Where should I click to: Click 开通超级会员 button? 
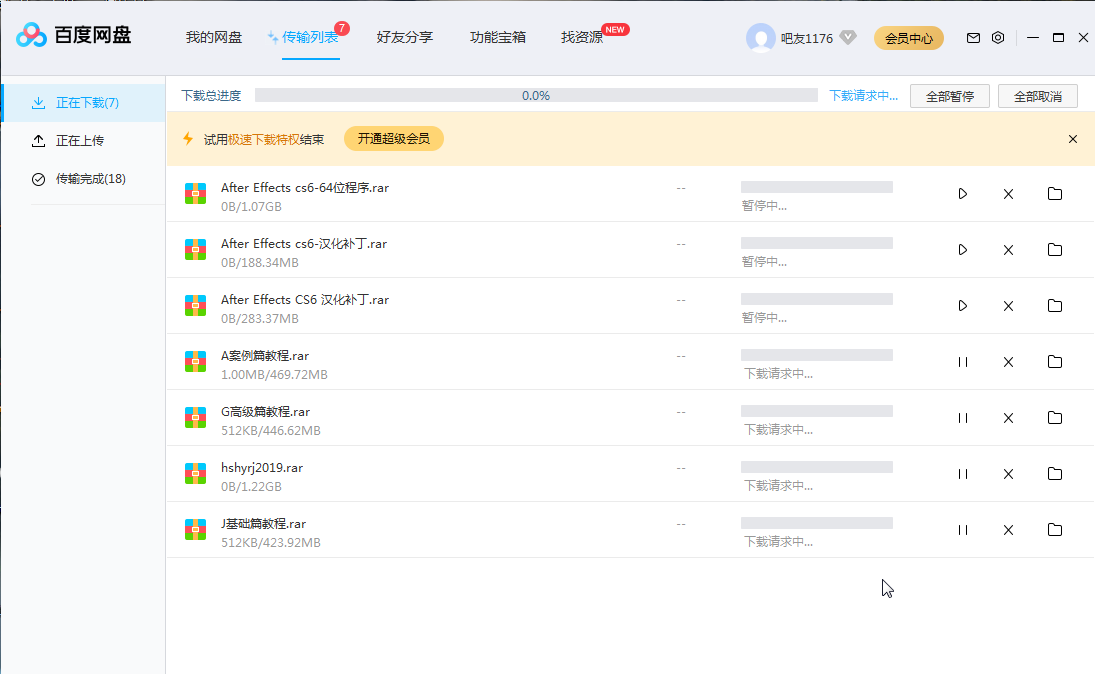pyautogui.click(x=394, y=139)
